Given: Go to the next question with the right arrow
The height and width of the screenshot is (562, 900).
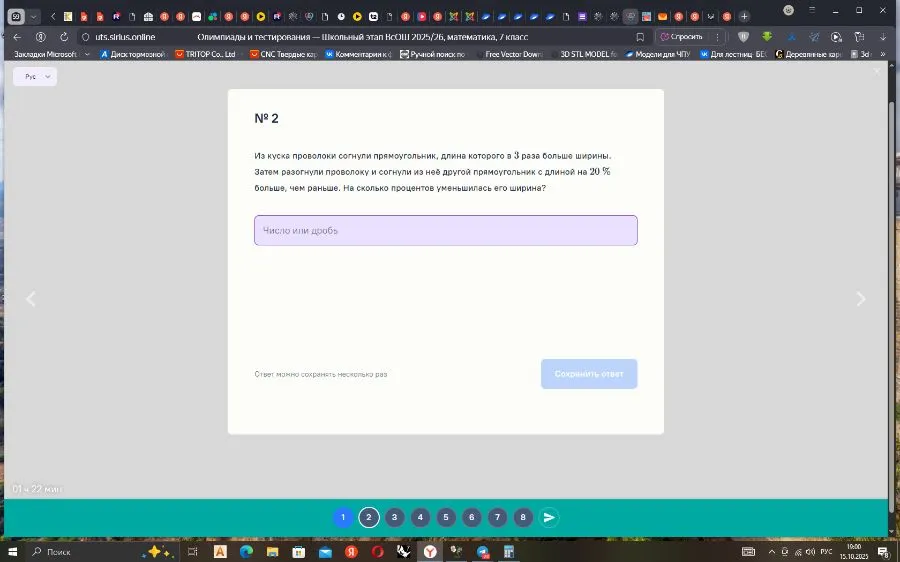Looking at the screenshot, I should [861, 299].
